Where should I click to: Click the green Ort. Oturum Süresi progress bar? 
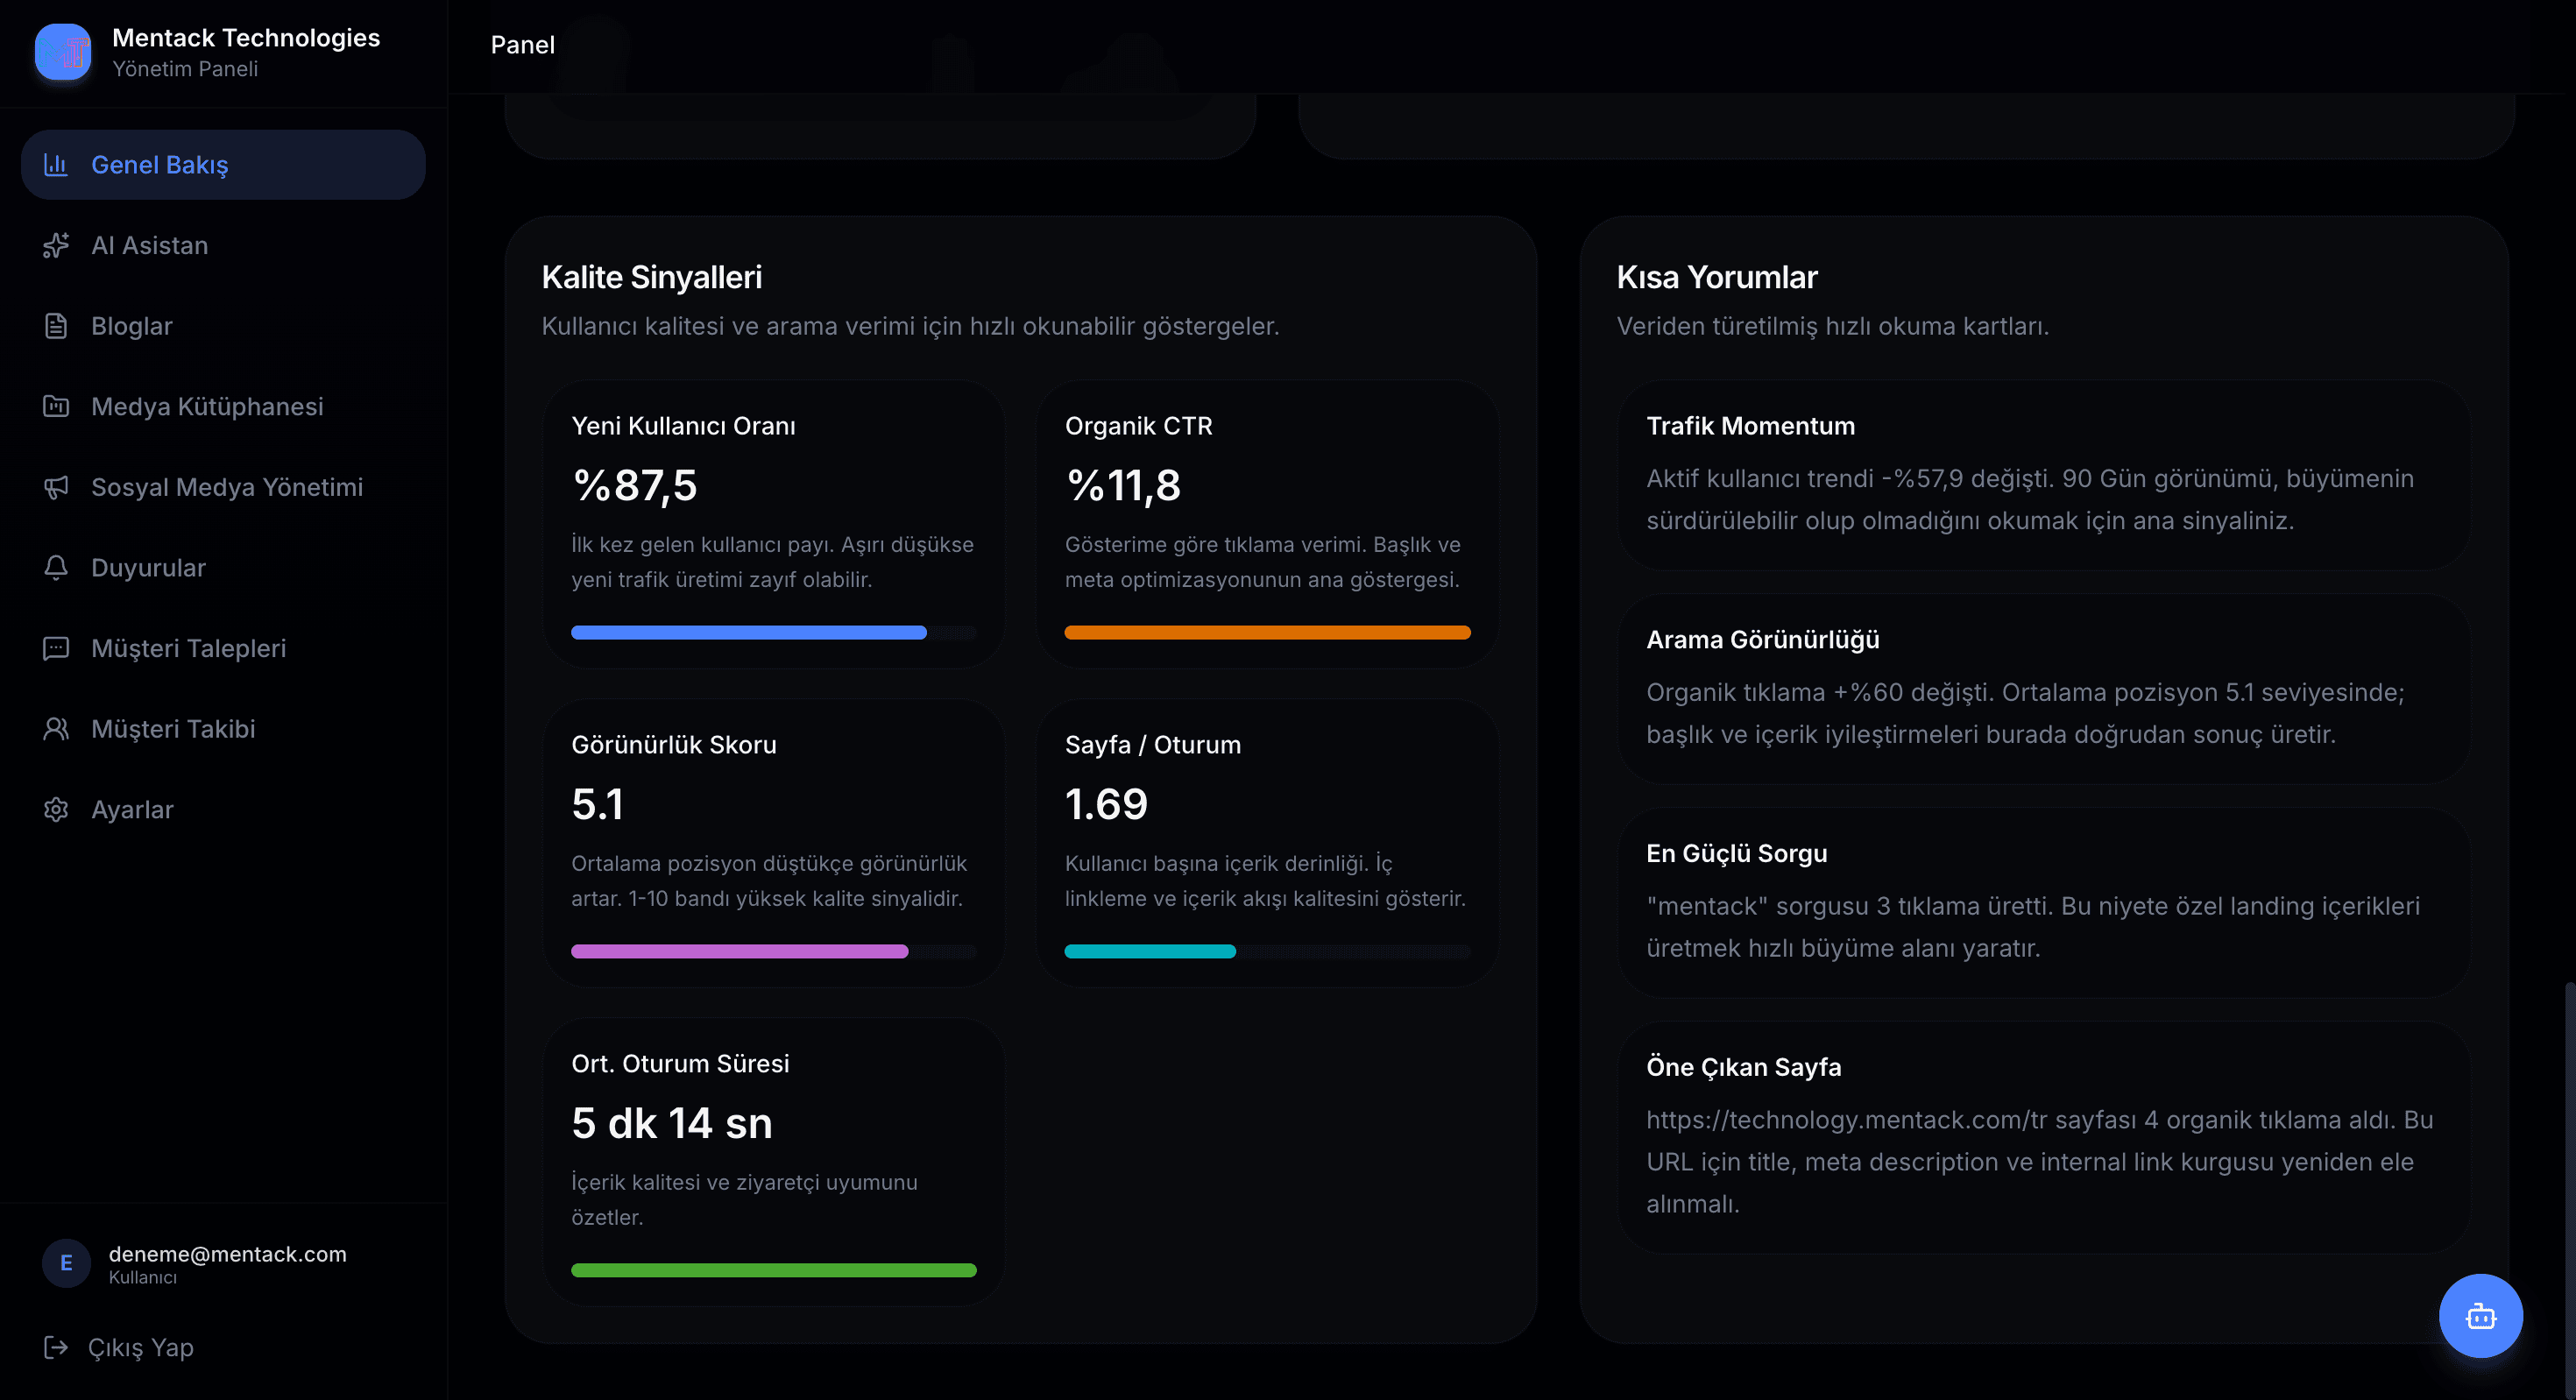click(x=773, y=1270)
